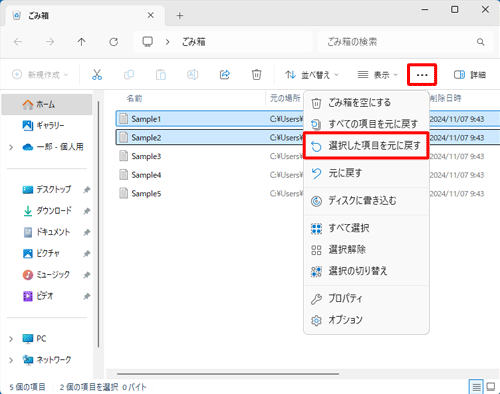Click the pin icon next to ダウンロード
Viewport: 500px width, 394px height.
(x=87, y=211)
